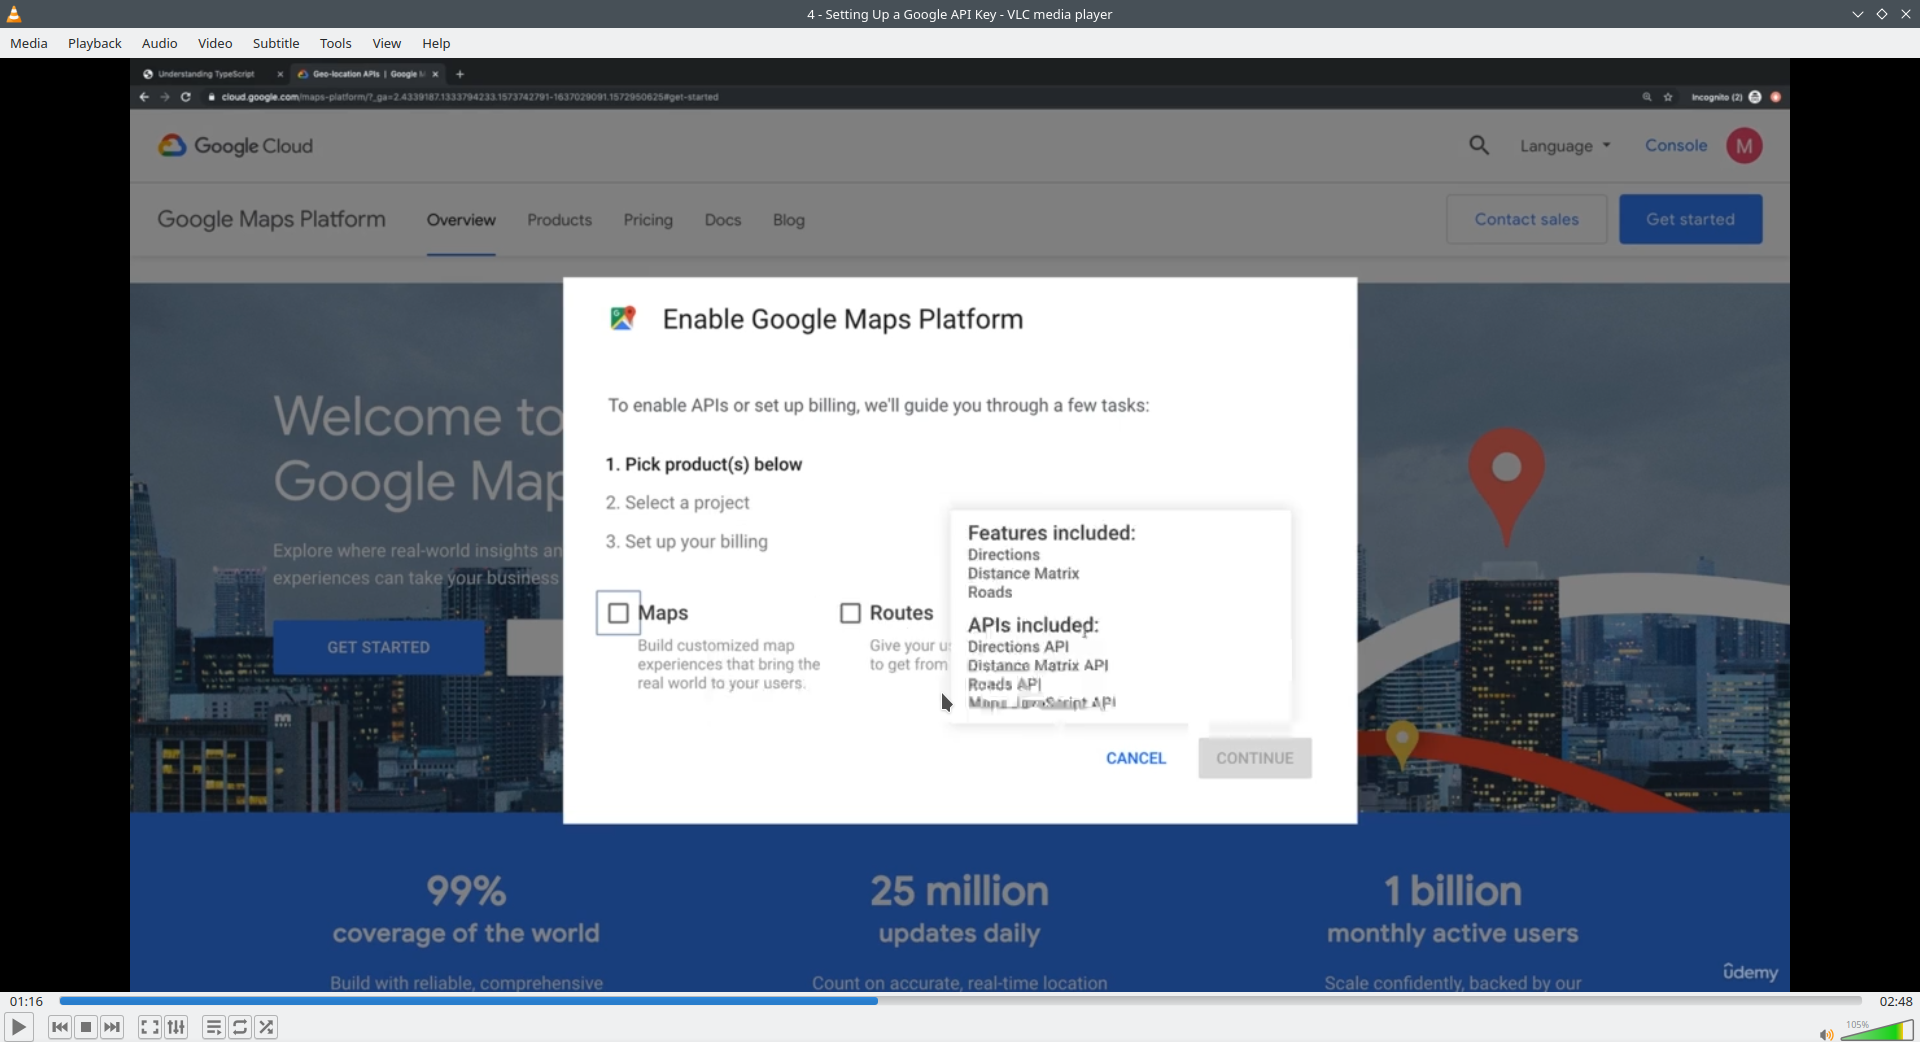Toggle fullscreen video mode

[149, 1027]
